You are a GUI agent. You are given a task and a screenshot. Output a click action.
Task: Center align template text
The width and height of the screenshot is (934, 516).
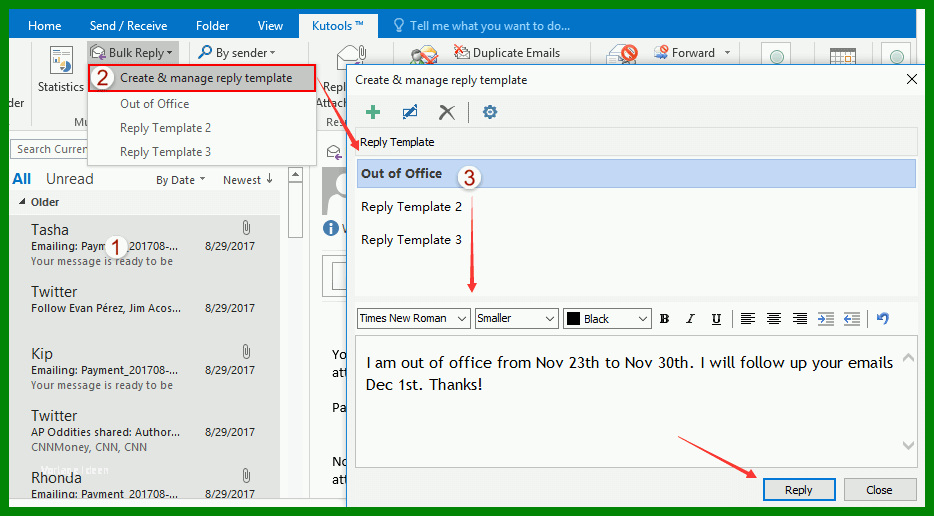[774, 319]
